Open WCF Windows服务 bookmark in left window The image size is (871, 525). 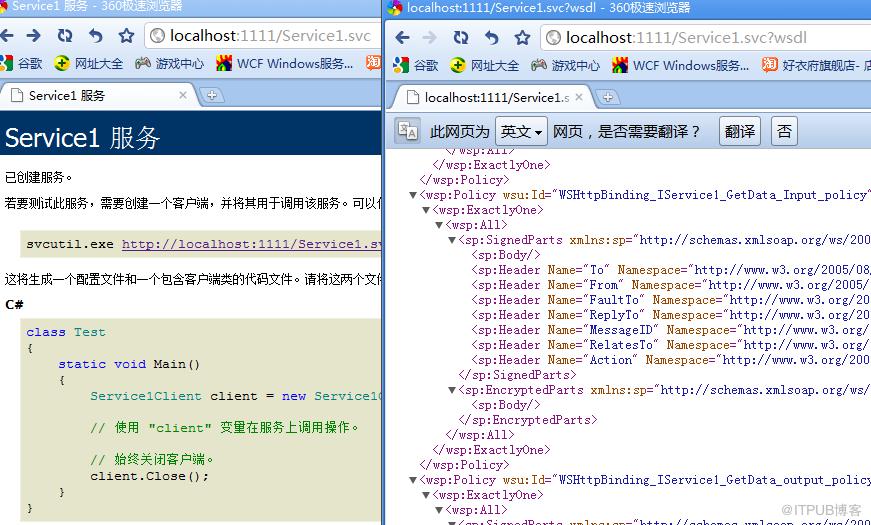pyautogui.click(x=284, y=63)
